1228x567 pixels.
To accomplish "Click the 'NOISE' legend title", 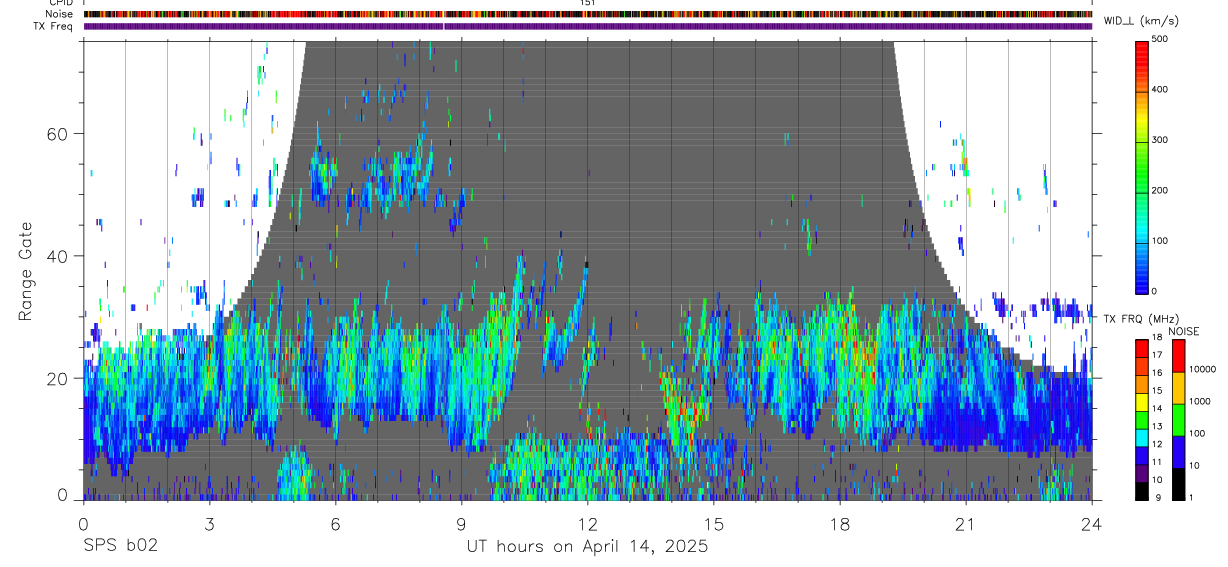I will coord(1183,331).
